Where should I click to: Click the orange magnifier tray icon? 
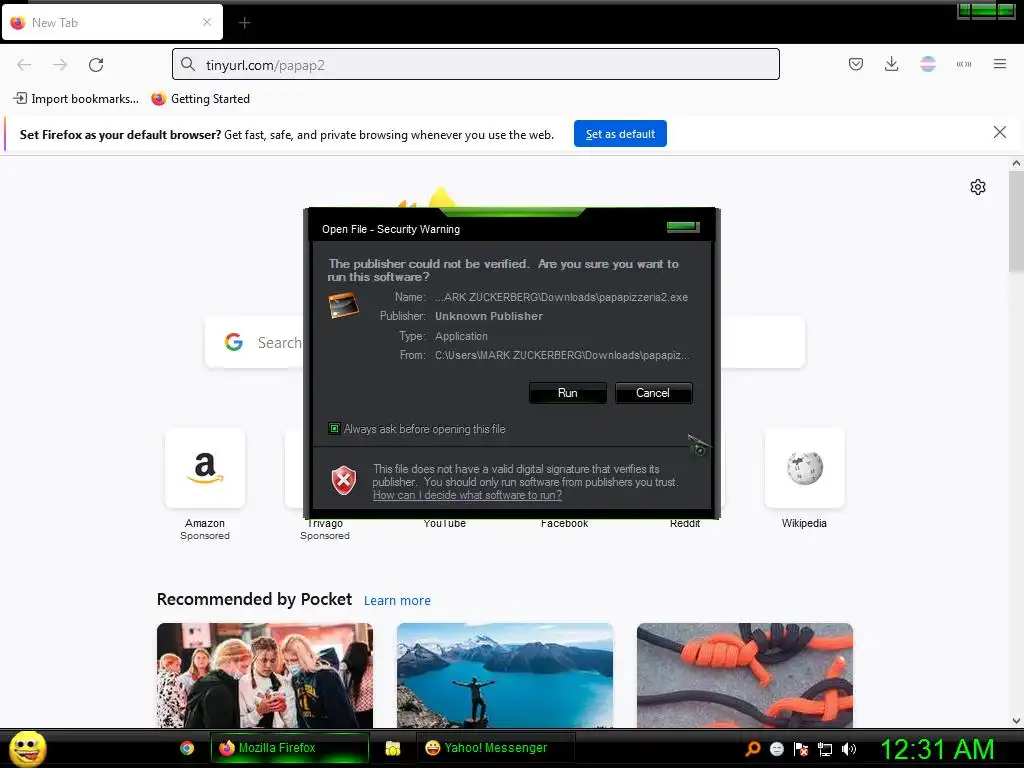pyautogui.click(x=753, y=749)
